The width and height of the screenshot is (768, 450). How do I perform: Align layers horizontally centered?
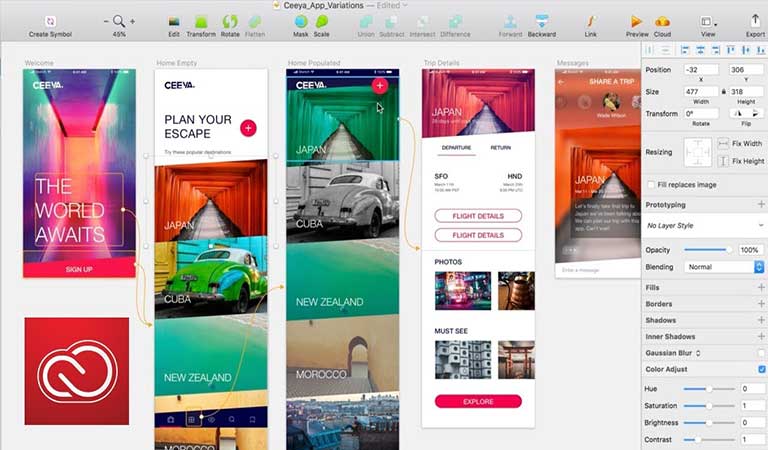(700, 50)
